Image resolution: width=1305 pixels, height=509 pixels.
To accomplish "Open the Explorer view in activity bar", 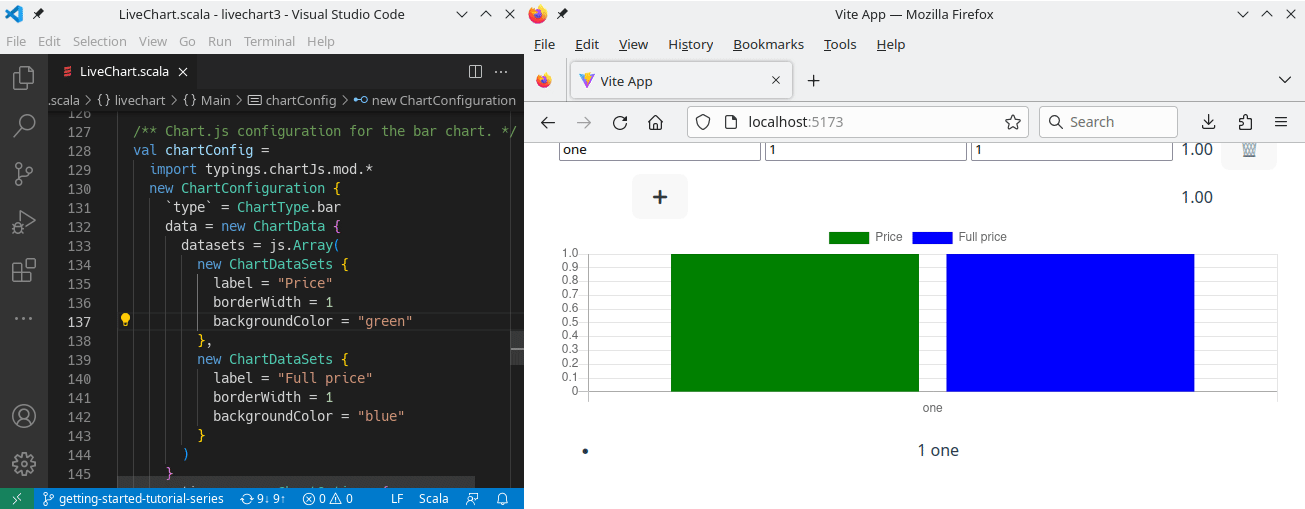I will (24, 79).
